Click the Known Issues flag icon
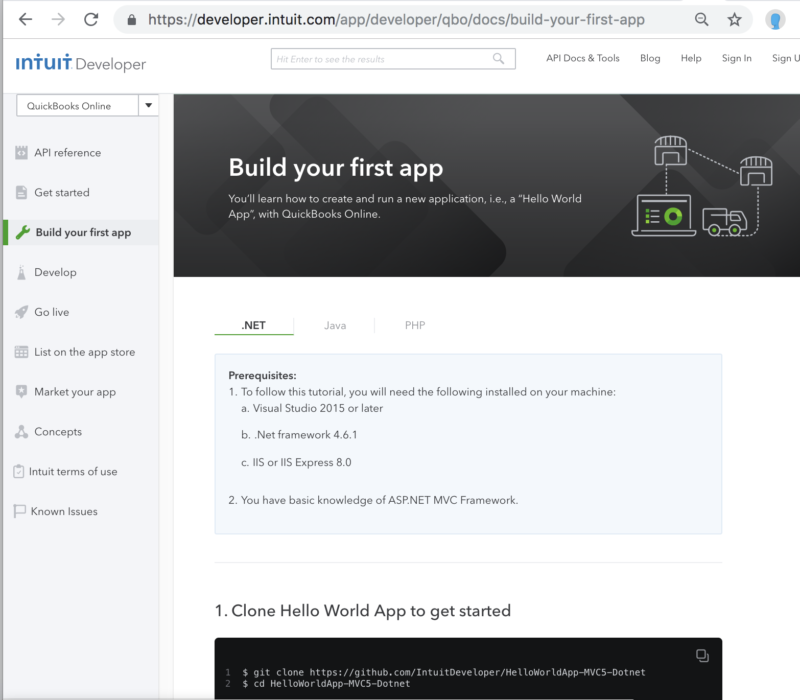Viewport: 800px width, 700px height. pyautogui.click(x=19, y=511)
